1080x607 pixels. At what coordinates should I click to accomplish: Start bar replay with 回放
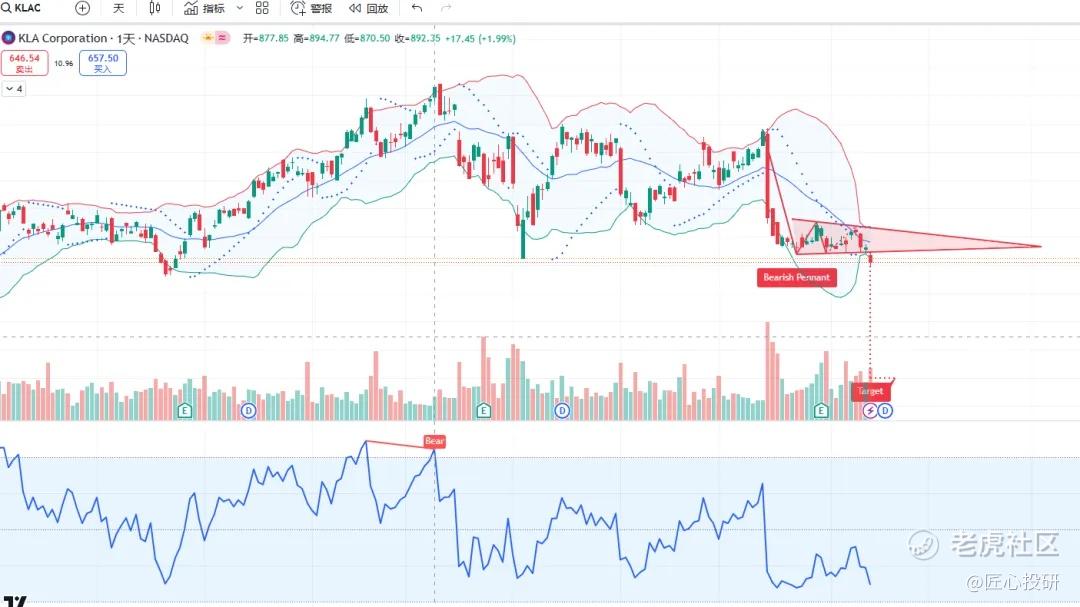coord(368,8)
